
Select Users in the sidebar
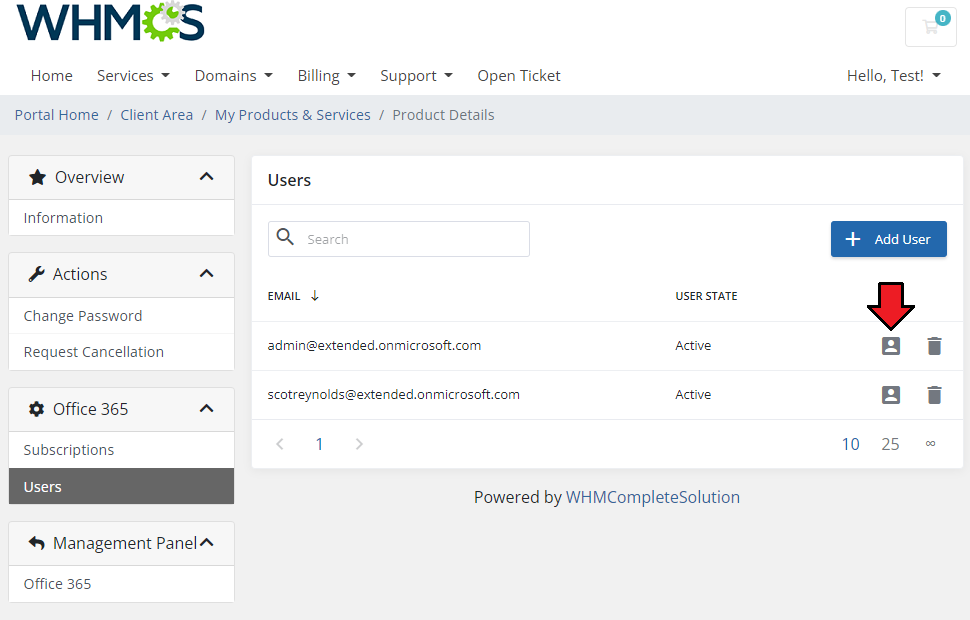(121, 486)
